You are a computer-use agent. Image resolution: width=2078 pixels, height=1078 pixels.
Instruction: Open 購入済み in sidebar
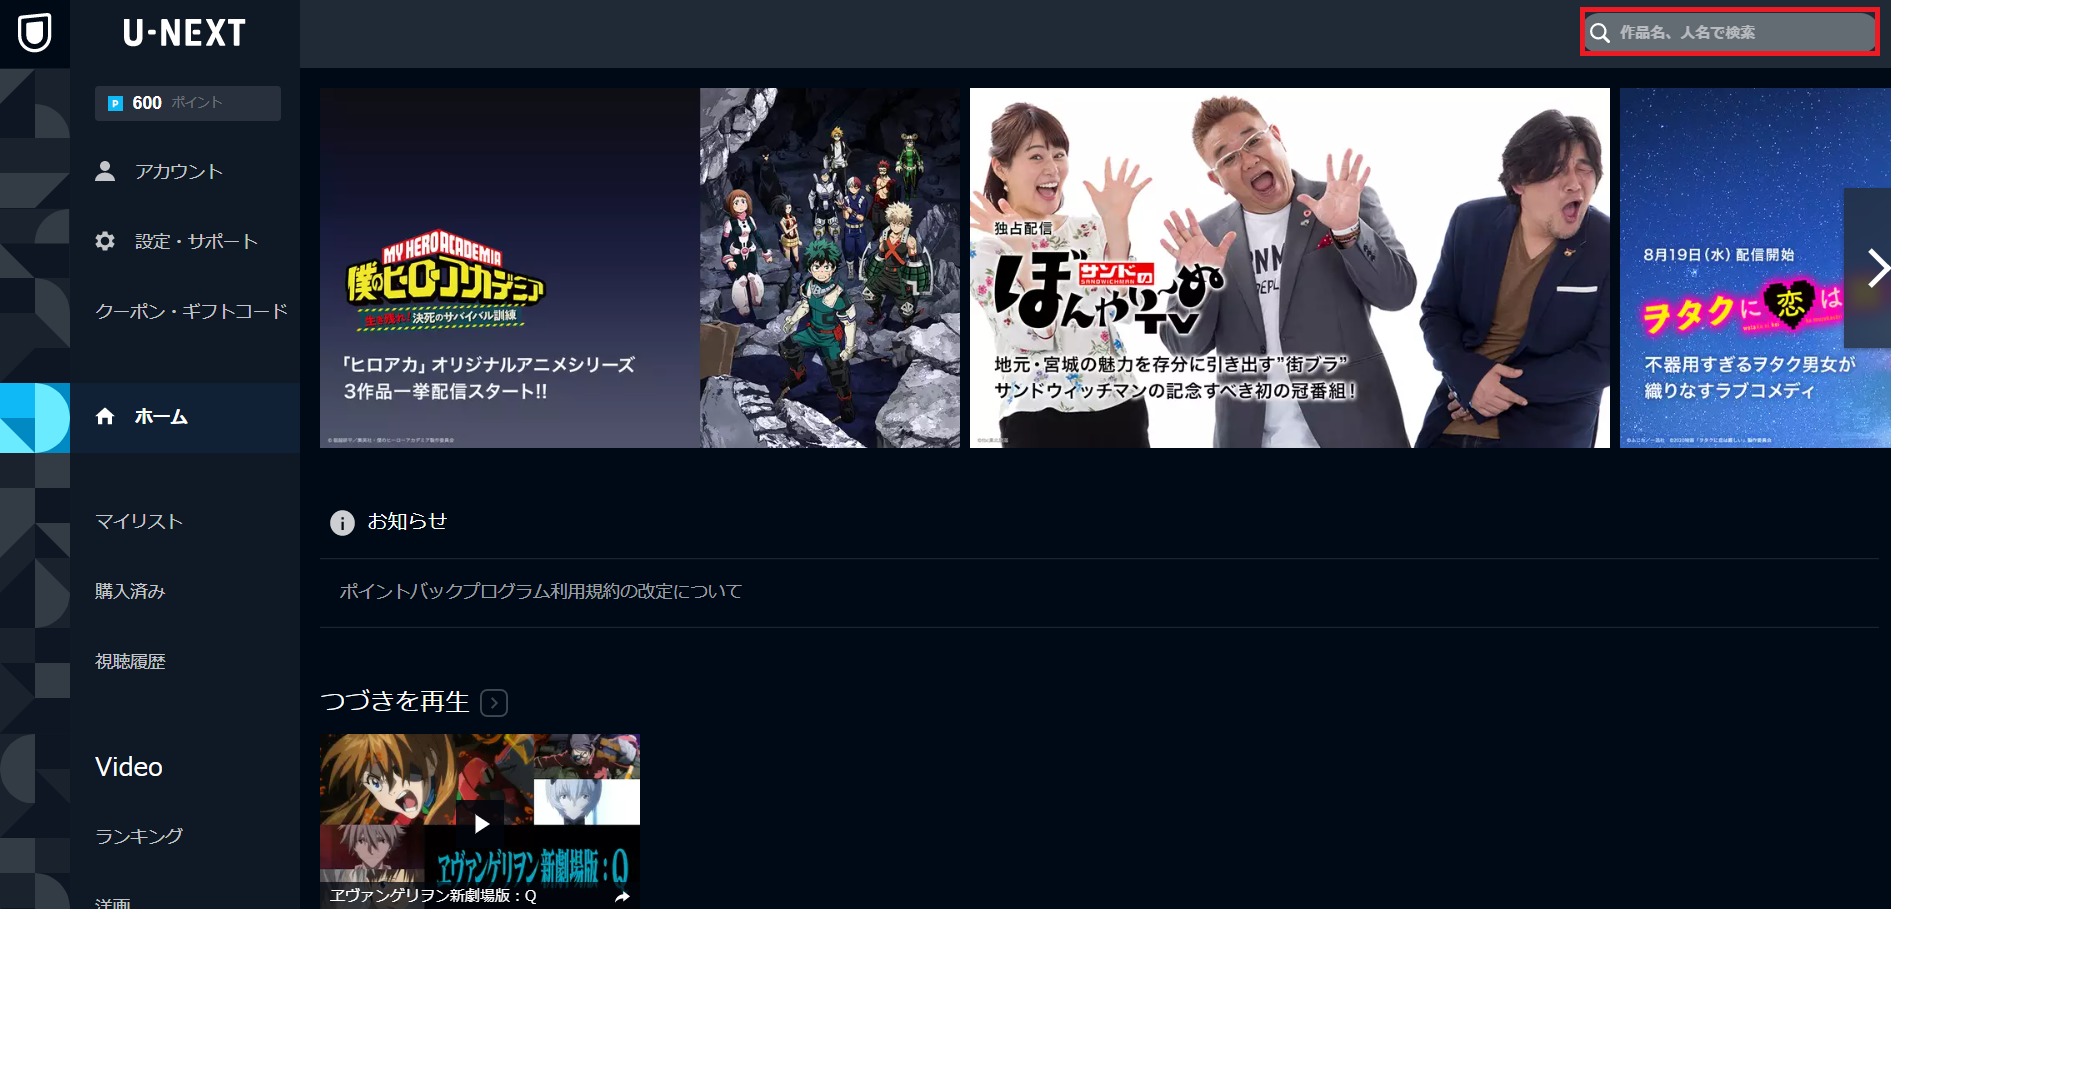click(130, 592)
